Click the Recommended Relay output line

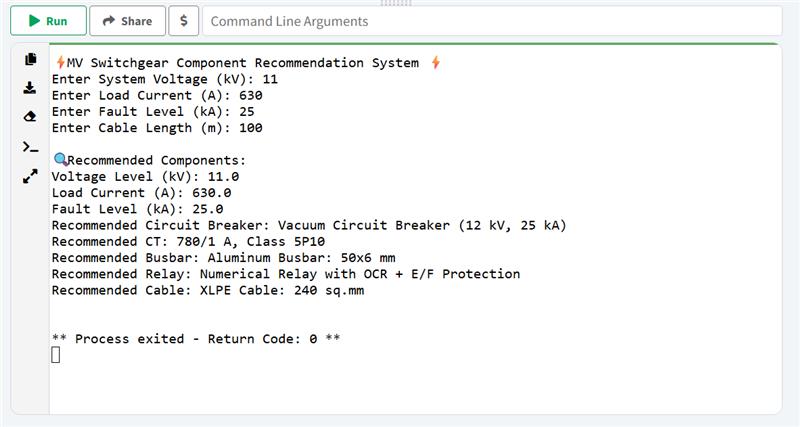pos(285,274)
